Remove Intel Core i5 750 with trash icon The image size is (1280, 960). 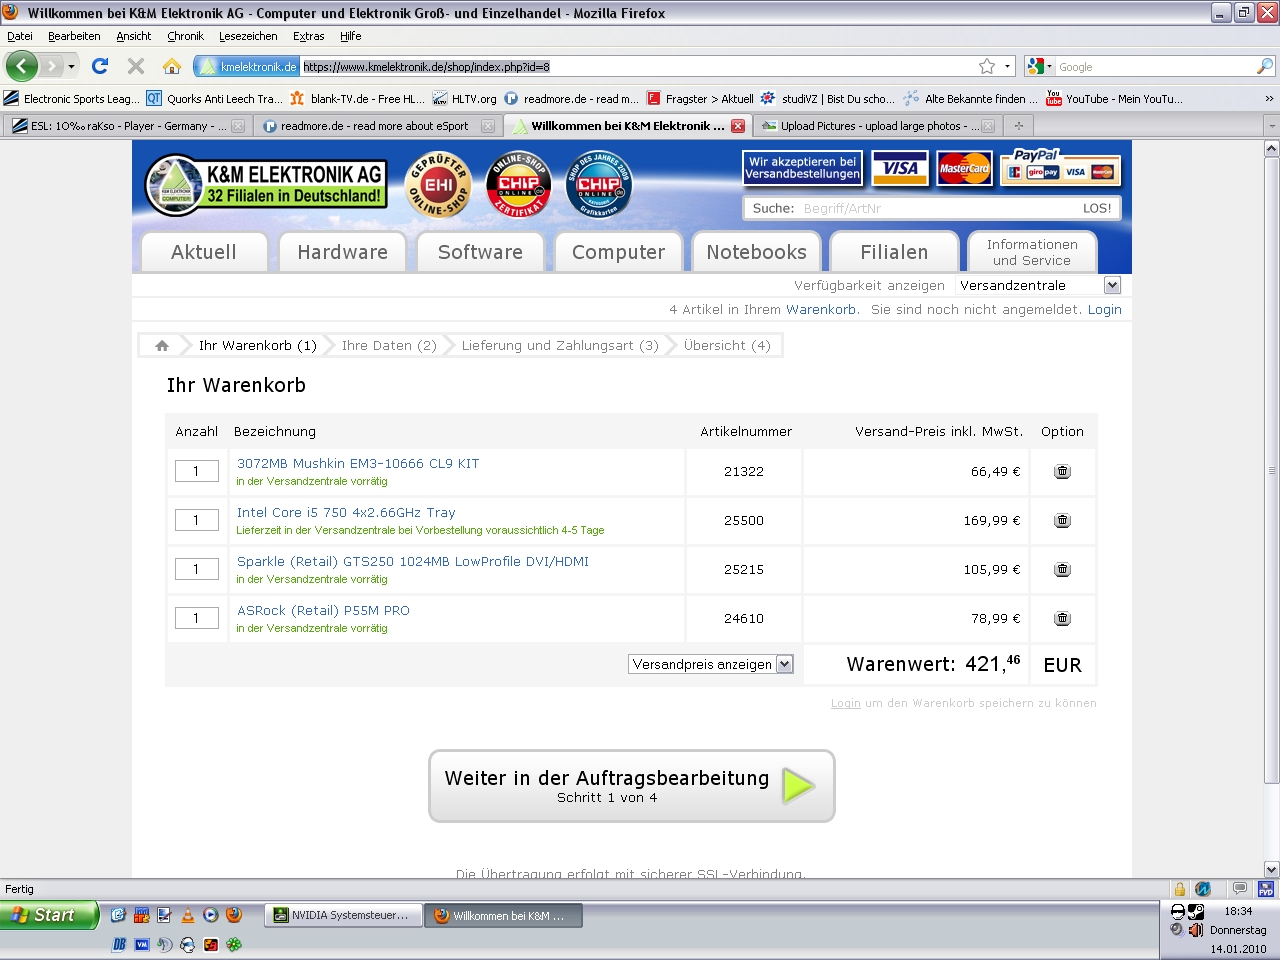coord(1062,520)
